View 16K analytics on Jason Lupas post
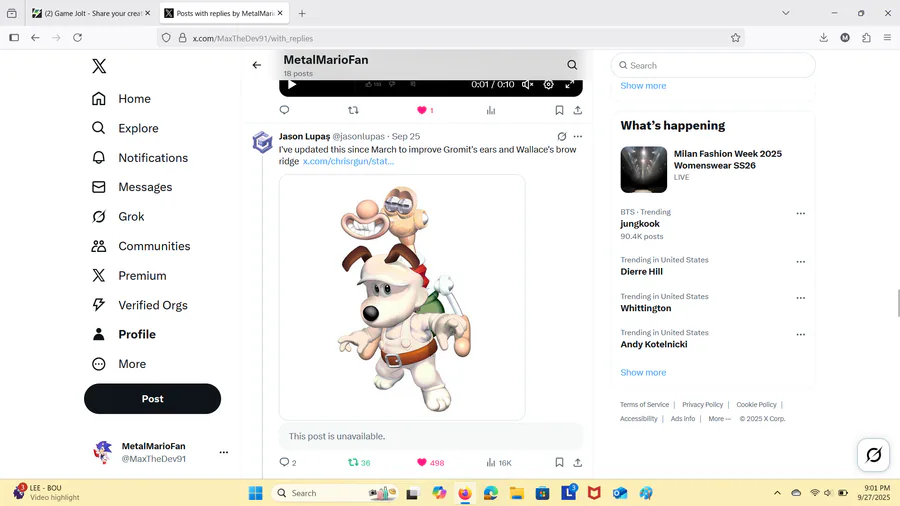900x506 pixels. point(498,462)
